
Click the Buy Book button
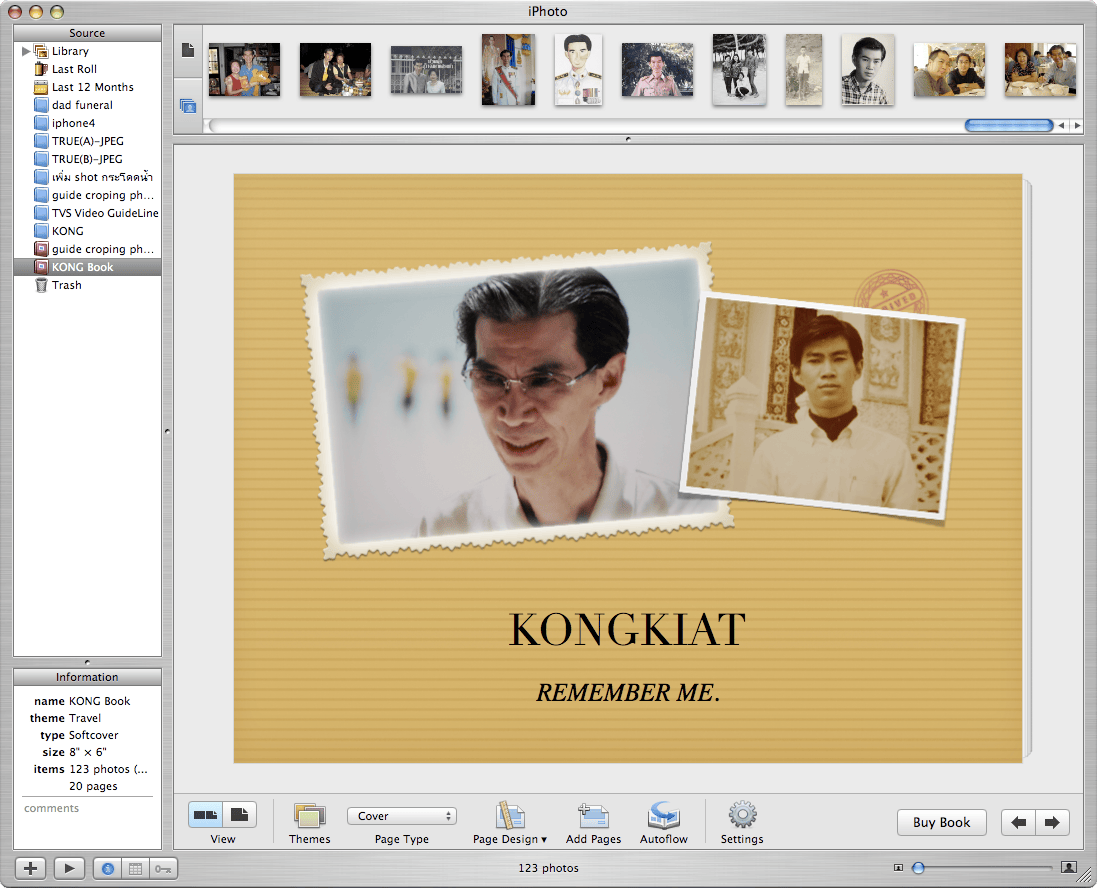point(942,822)
